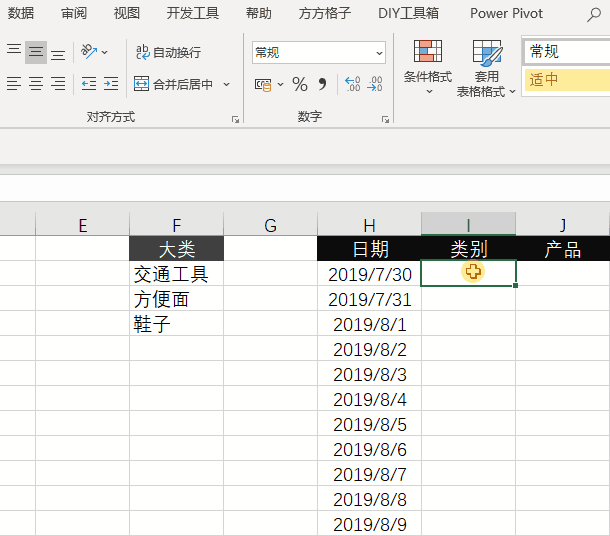Screen dimensions: 610x536
Task: Select the 类别 header cell
Action: click(x=468, y=249)
